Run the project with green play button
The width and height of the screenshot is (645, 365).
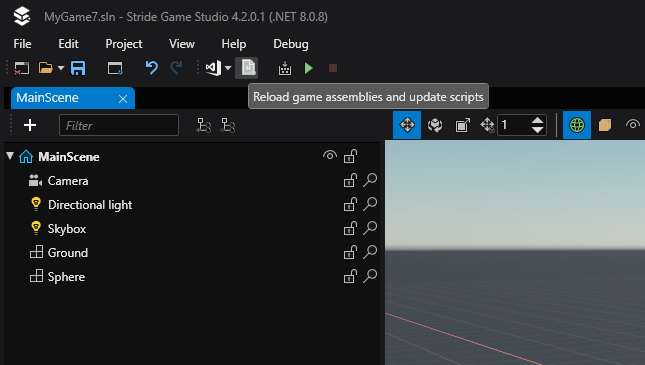[309, 68]
